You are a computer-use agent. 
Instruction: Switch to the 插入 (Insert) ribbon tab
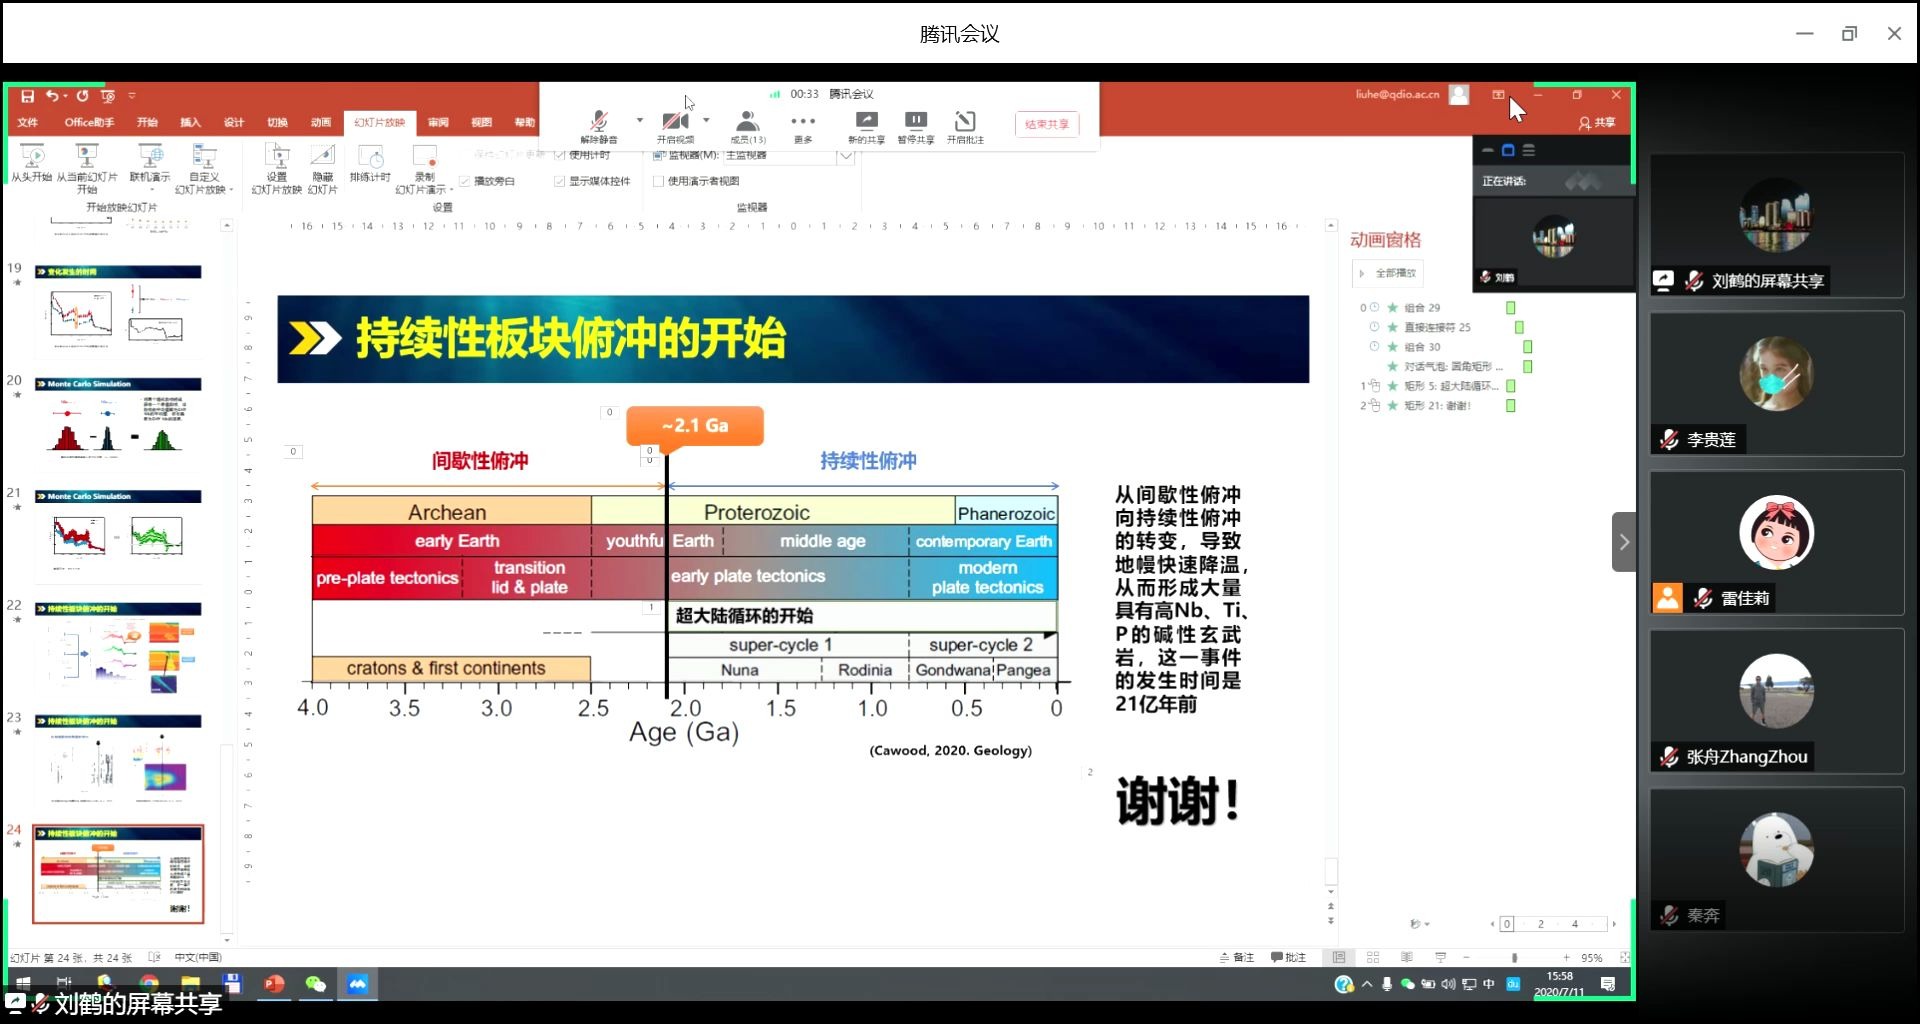pyautogui.click(x=190, y=122)
